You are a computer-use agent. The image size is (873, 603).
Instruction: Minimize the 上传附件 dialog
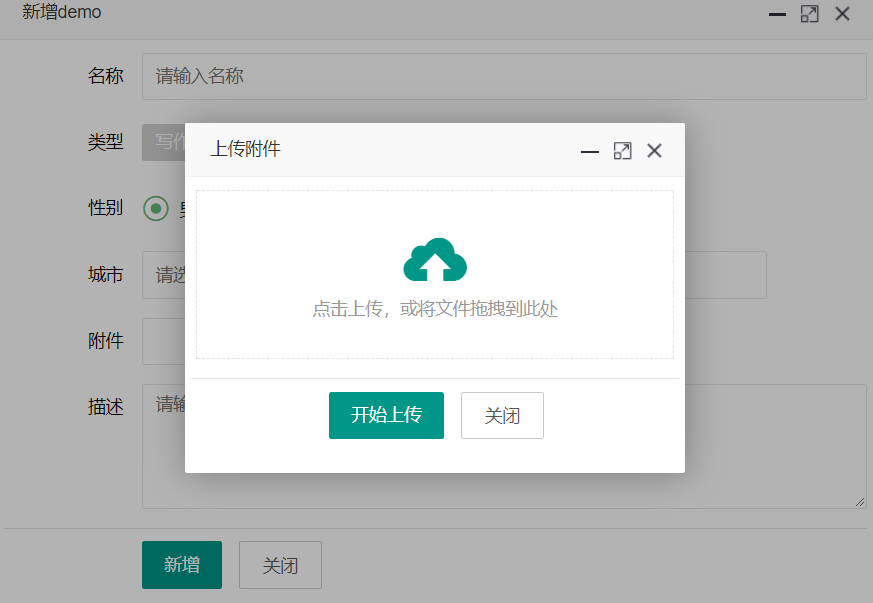pos(590,151)
